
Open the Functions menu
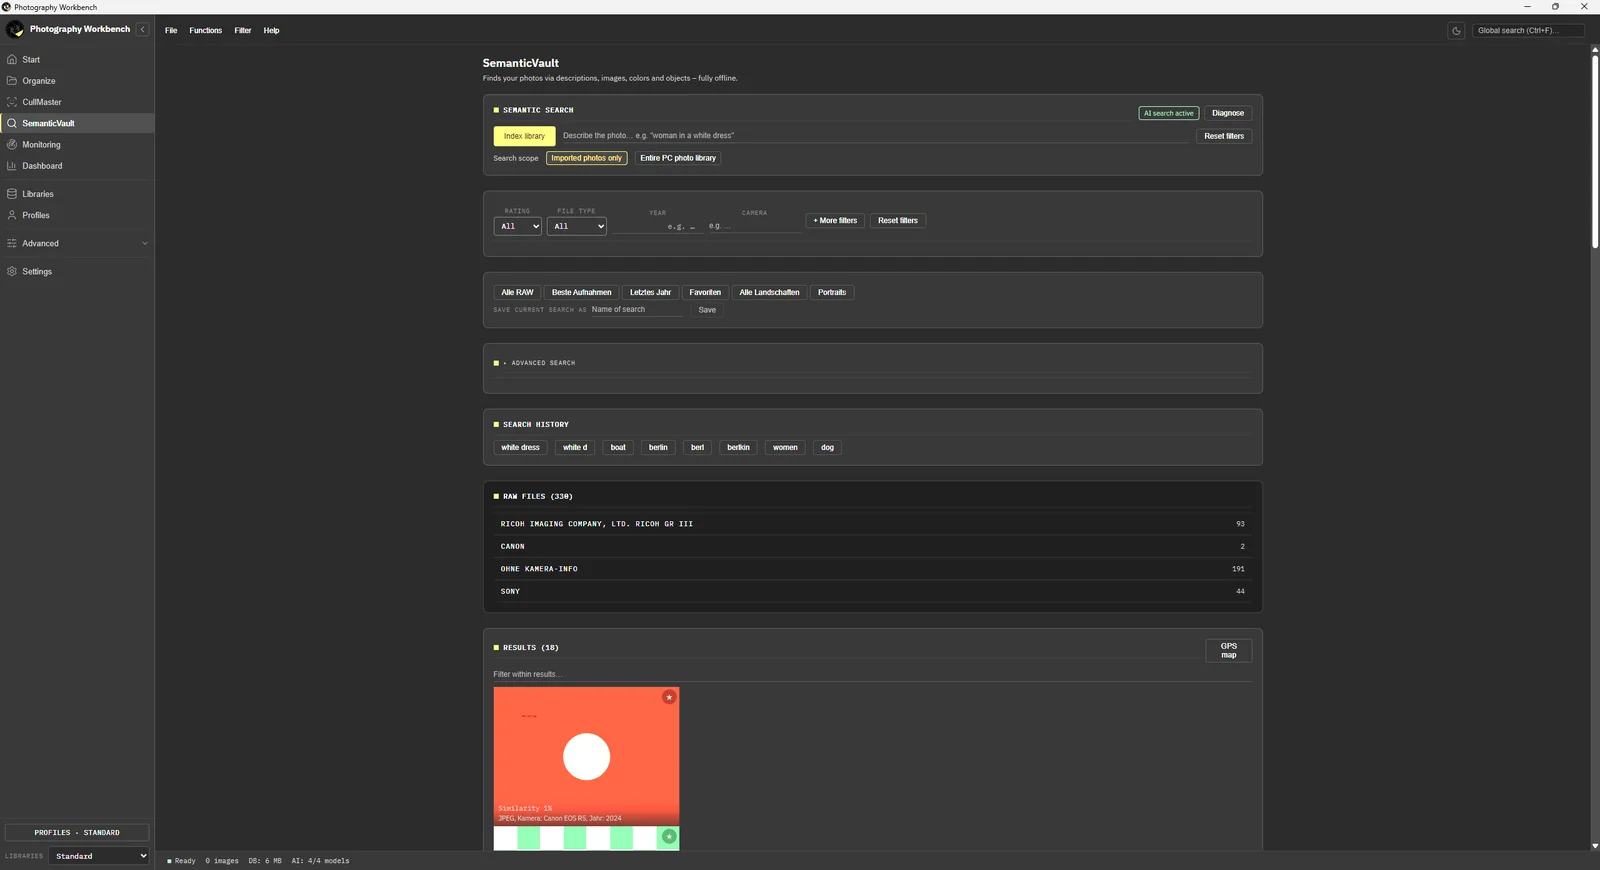pos(206,31)
